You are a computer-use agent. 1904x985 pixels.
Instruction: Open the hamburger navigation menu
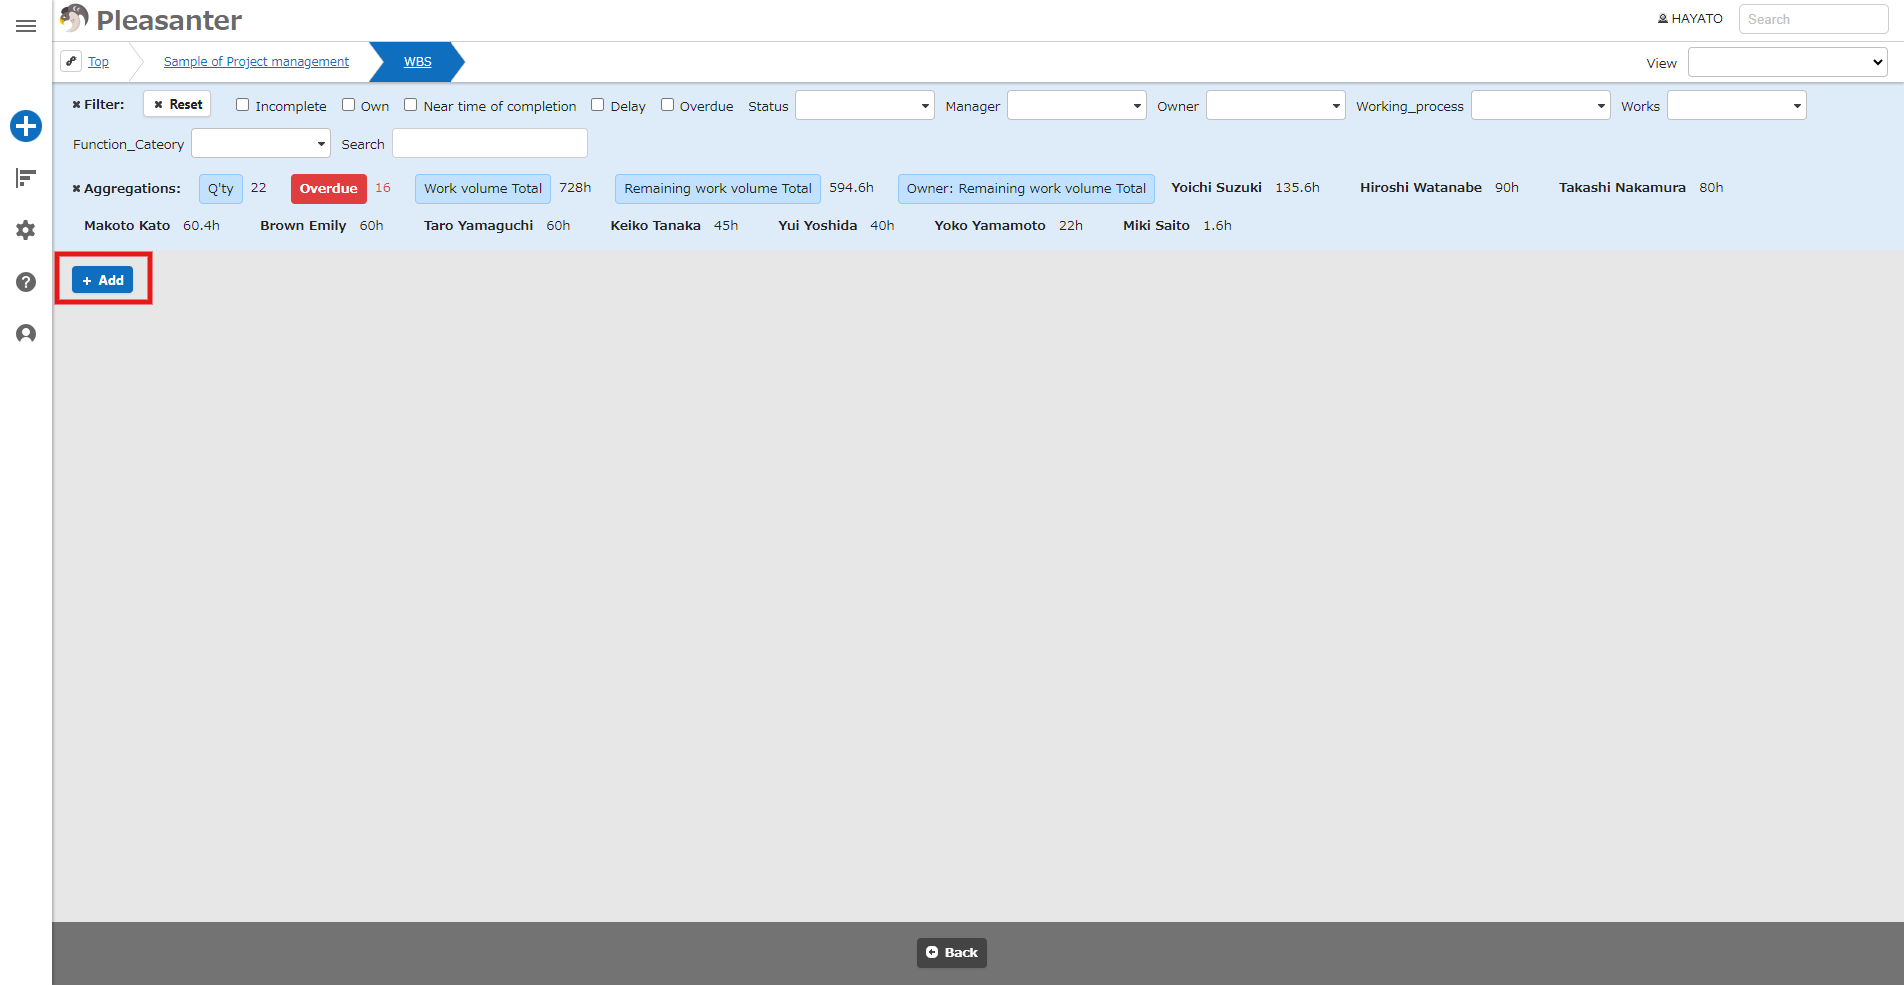[26, 26]
